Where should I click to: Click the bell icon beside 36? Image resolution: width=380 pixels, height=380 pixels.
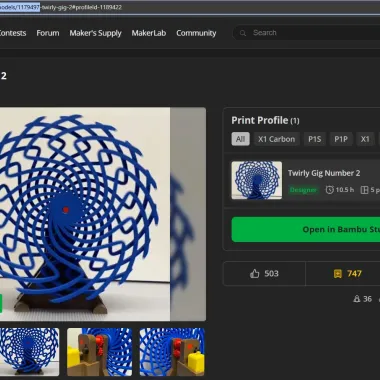357,299
